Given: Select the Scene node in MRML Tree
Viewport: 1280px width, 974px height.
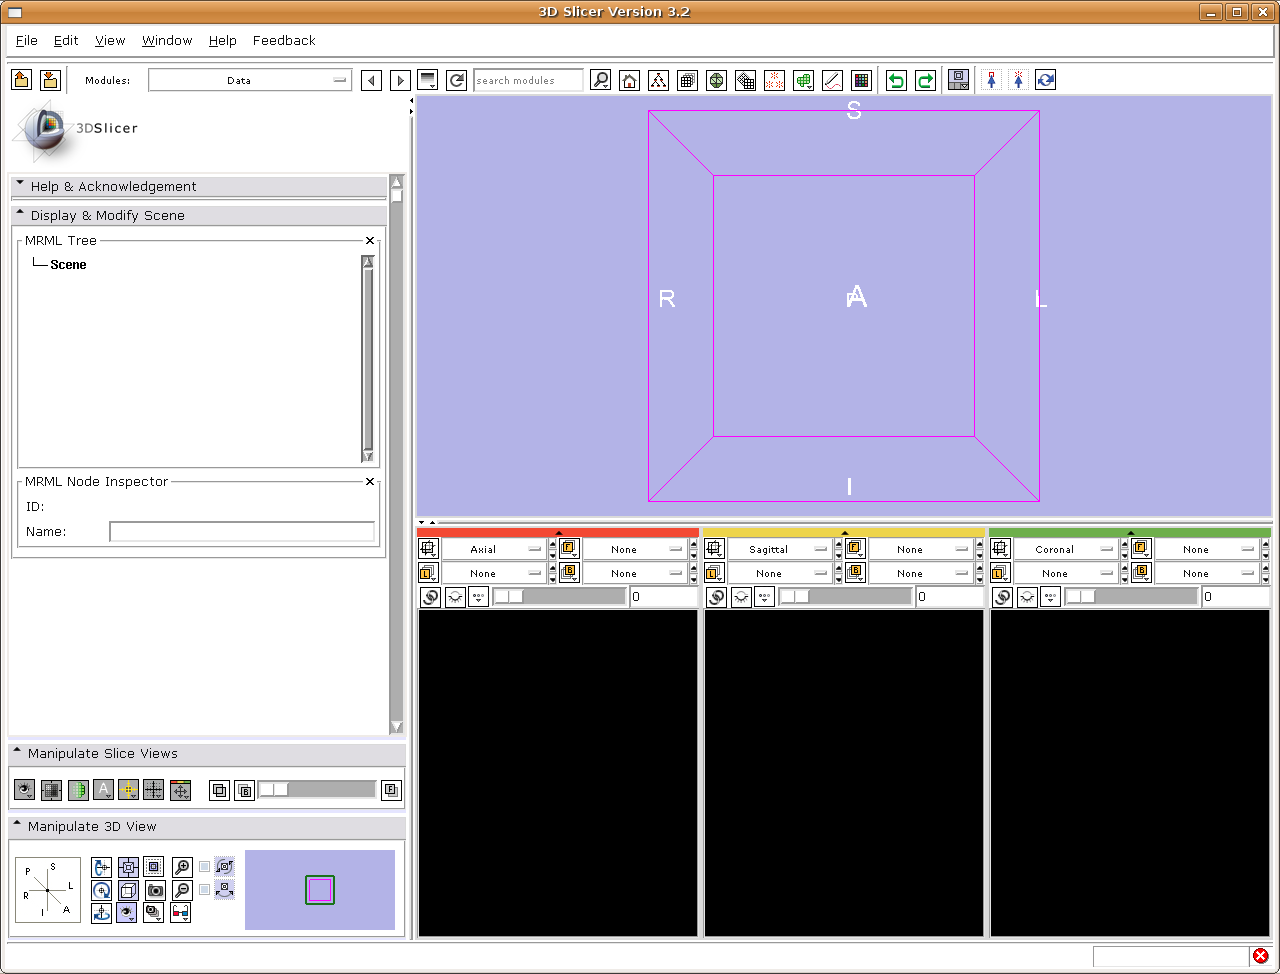Looking at the screenshot, I should tap(68, 265).
